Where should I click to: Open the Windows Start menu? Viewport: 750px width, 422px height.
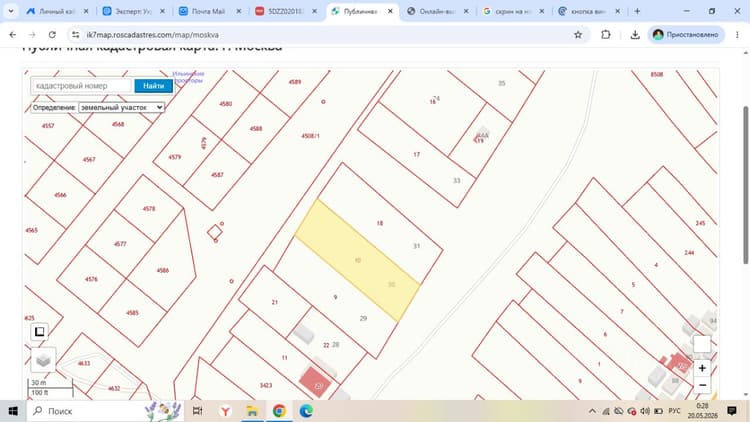click(x=13, y=411)
